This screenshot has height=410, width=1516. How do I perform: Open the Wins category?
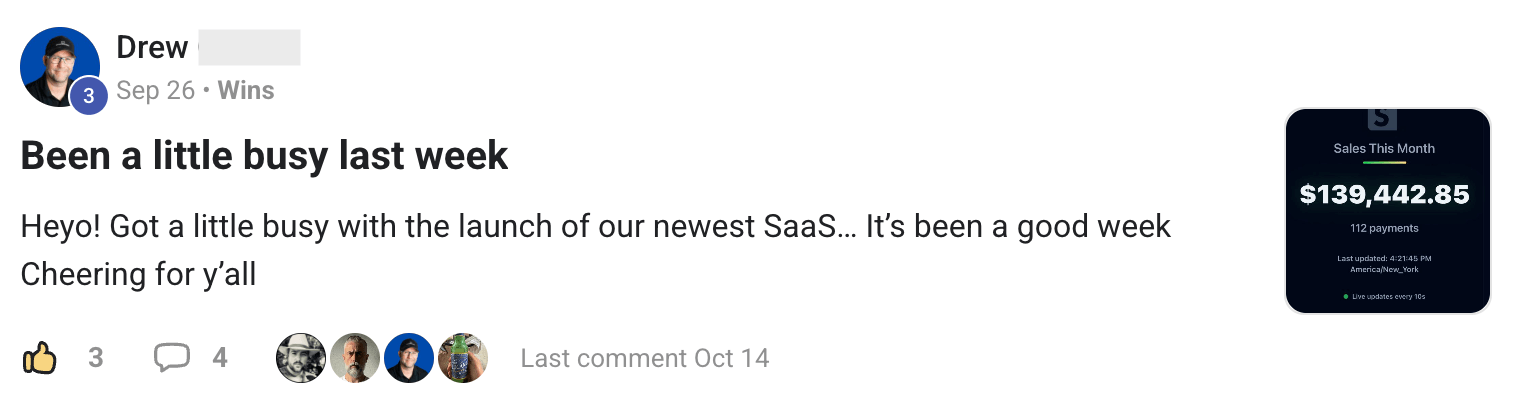[x=246, y=91]
